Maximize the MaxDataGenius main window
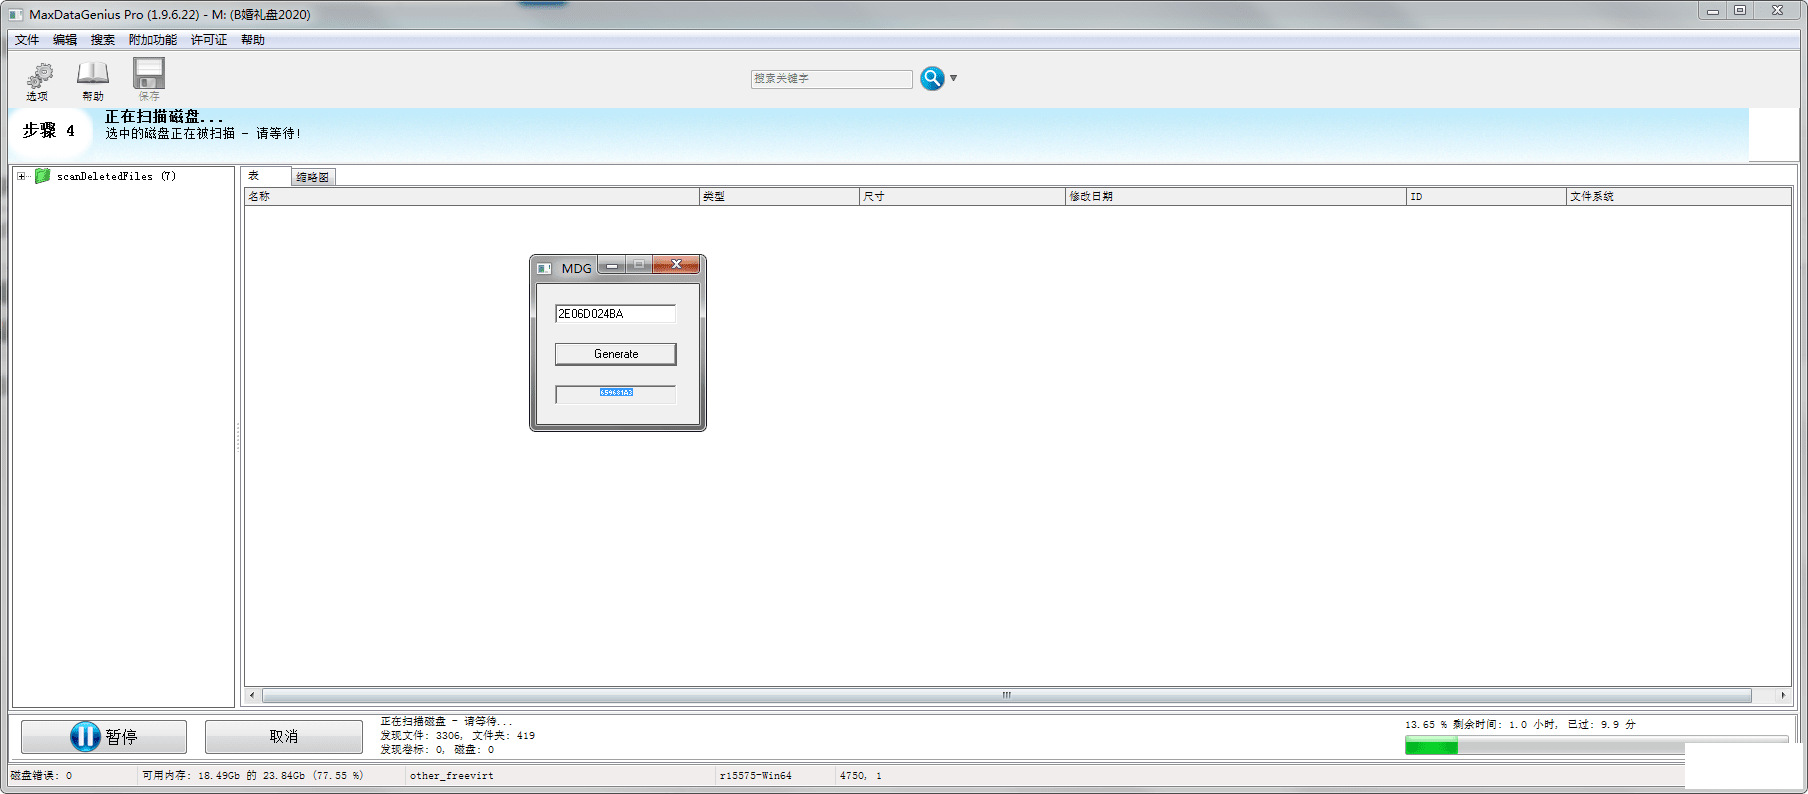 click(1741, 11)
